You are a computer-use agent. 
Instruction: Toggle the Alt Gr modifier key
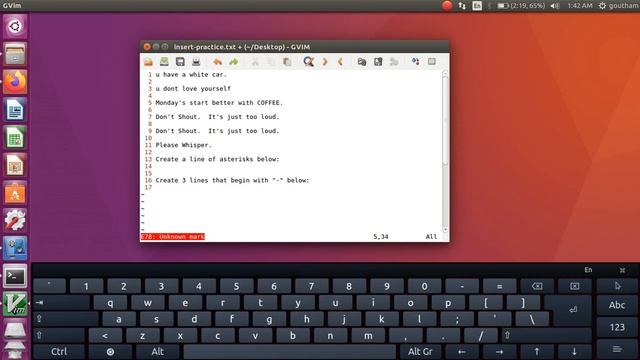pyautogui.click(x=420, y=351)
